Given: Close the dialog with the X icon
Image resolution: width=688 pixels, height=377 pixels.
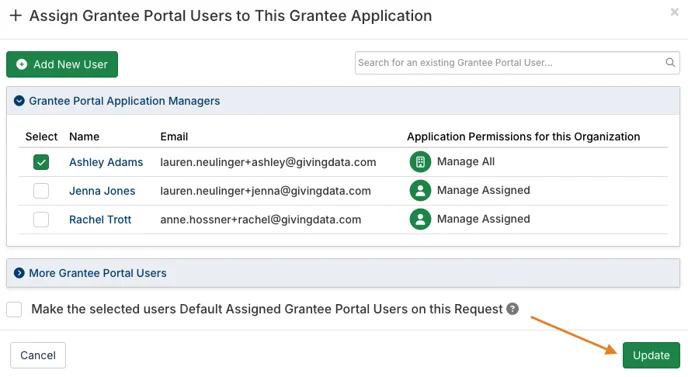Looking at the screenshot, I should pyautogui.click(x=674, y=12).
